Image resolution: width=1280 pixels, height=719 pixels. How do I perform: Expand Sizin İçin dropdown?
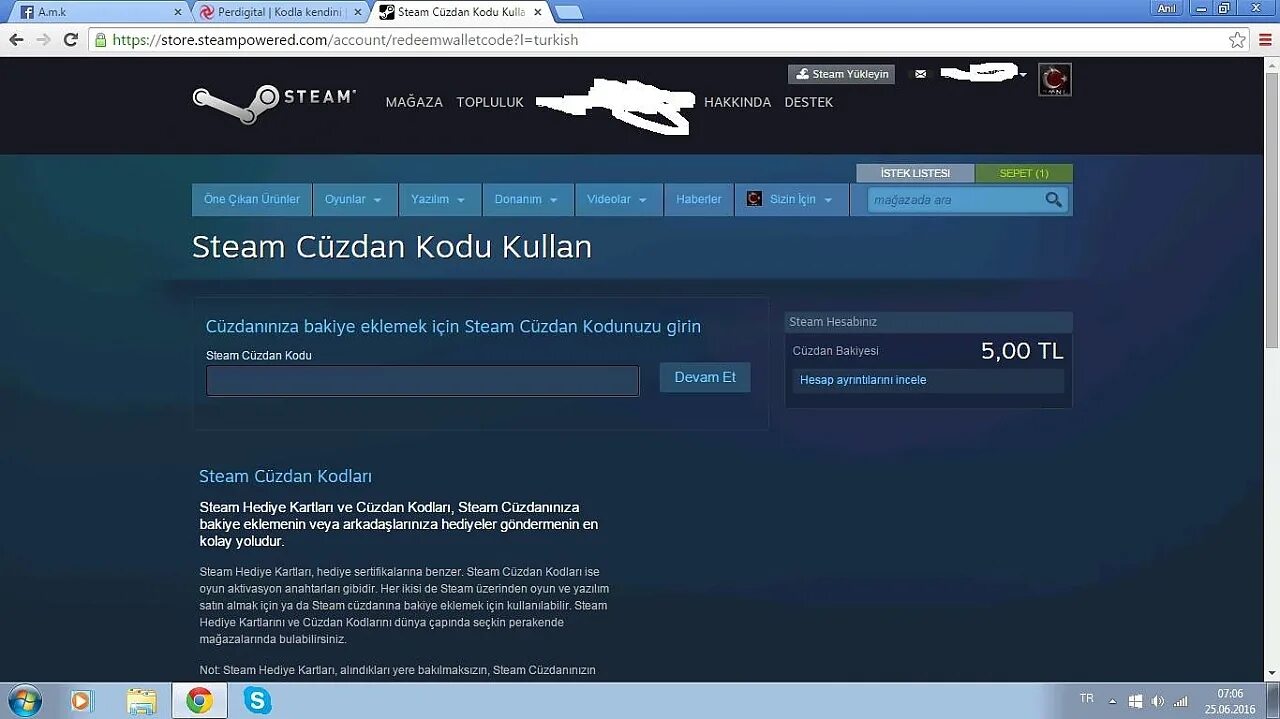pyautogui.click(x=792, y=199)
